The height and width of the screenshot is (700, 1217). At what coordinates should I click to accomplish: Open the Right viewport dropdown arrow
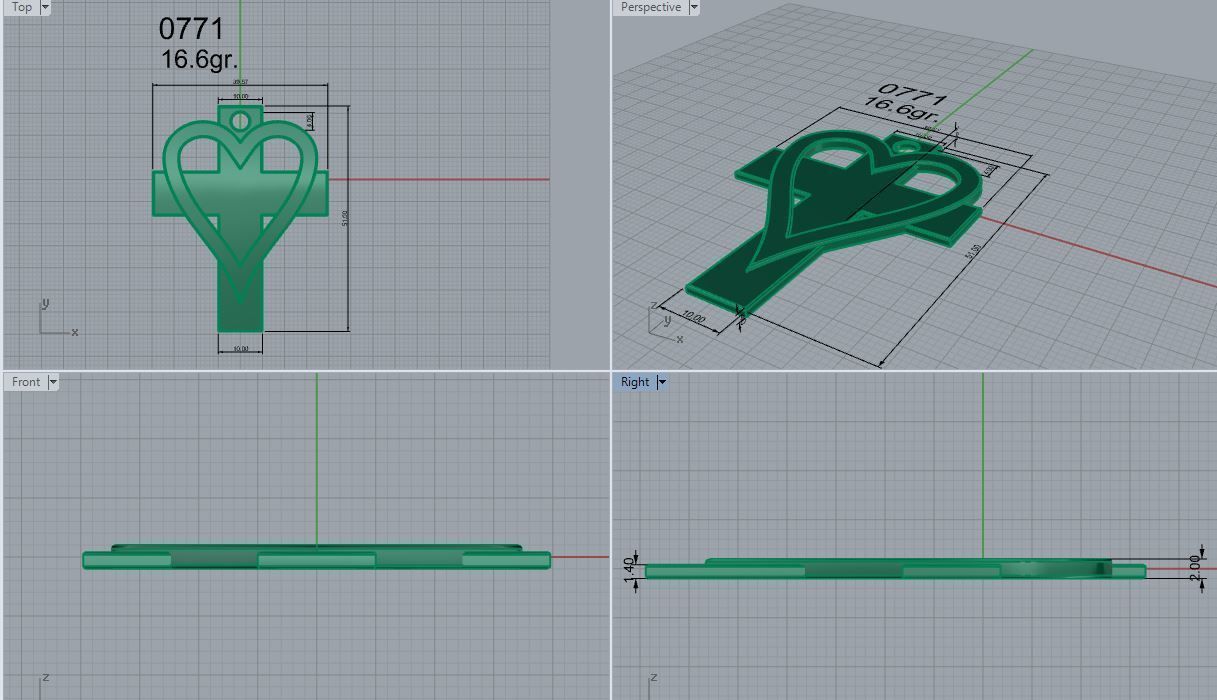coord(662,382)
